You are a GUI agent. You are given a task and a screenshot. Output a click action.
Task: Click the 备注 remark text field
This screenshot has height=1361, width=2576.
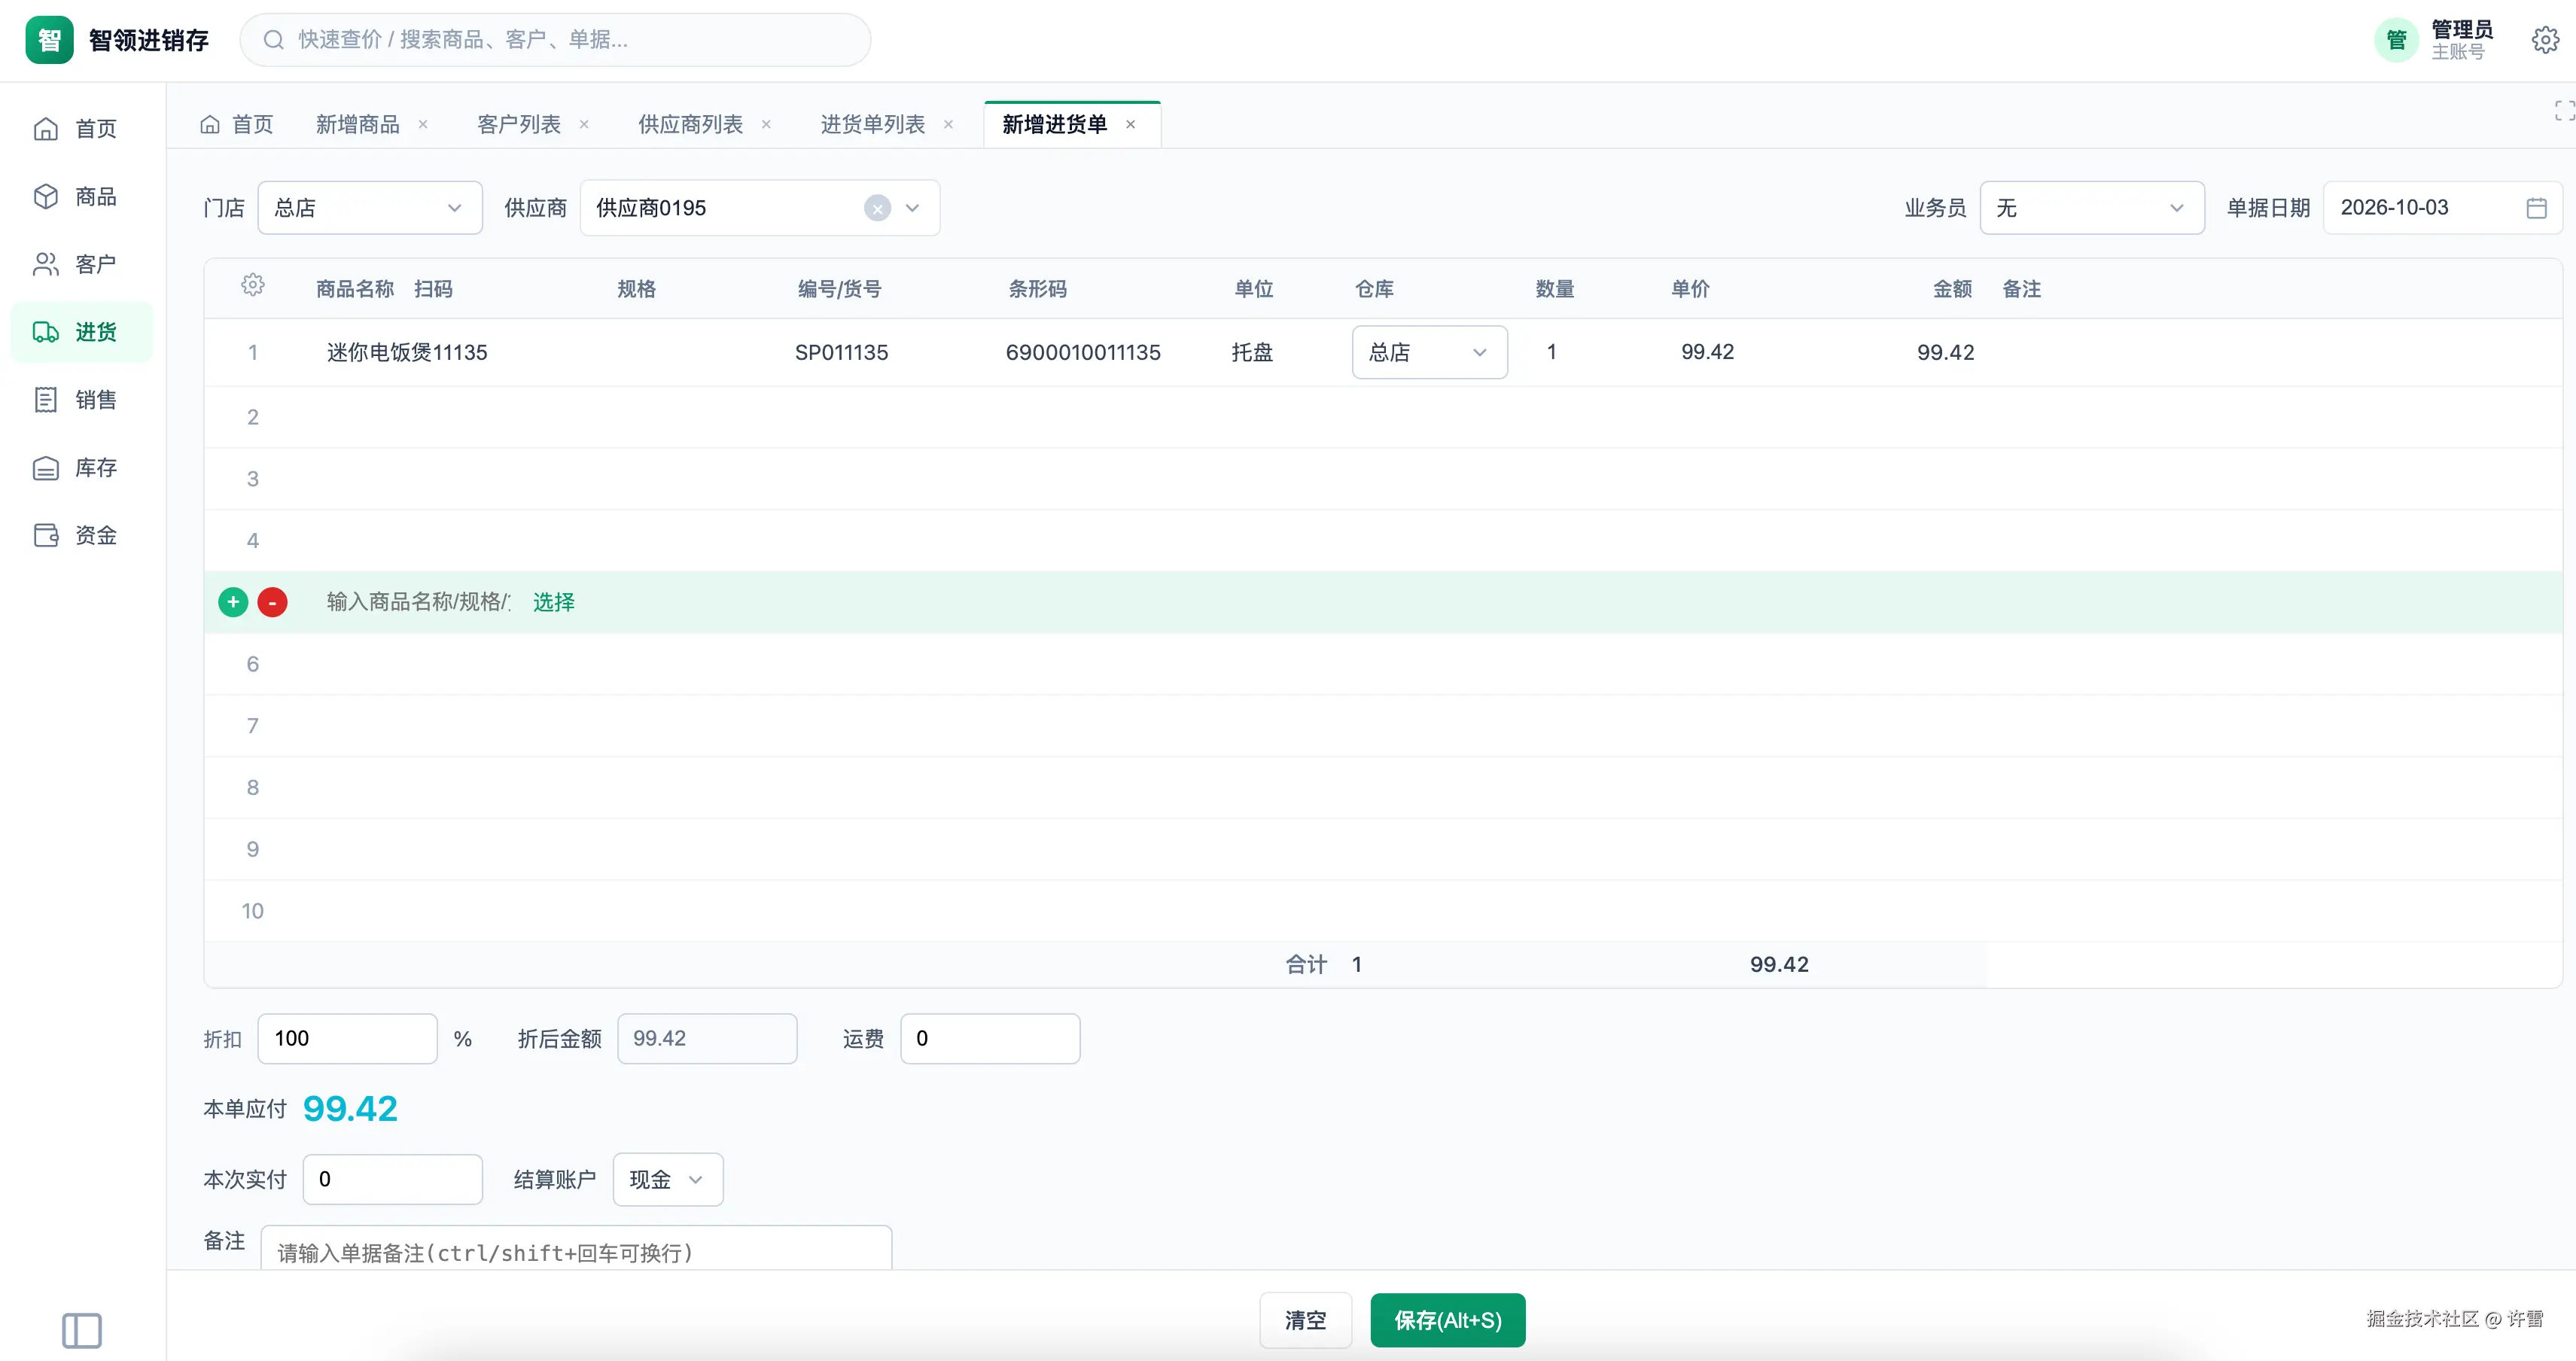click(x=576, y=1249)
